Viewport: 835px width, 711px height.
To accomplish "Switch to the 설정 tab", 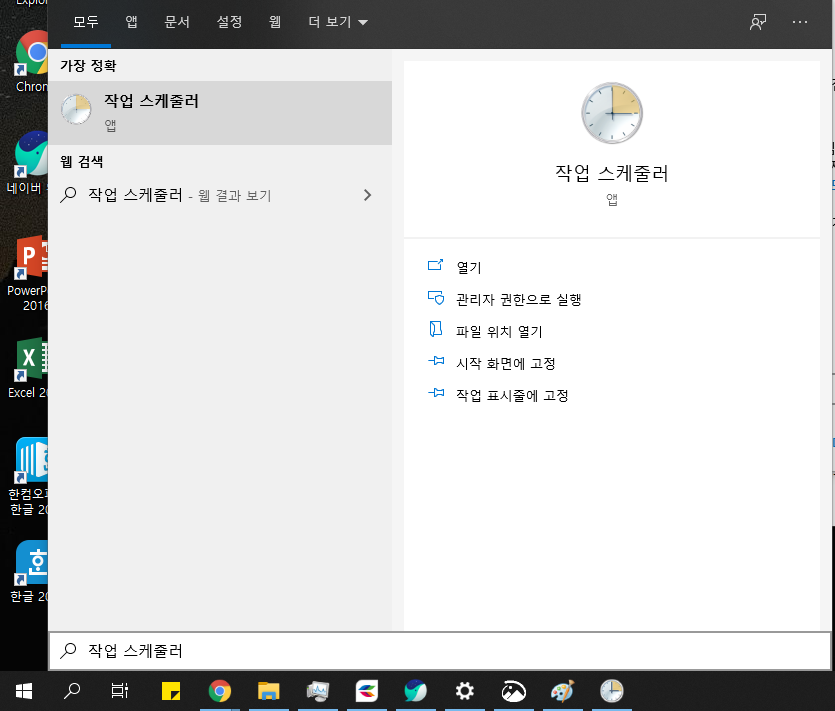I will pyautogui.click(x=229, y=22).
